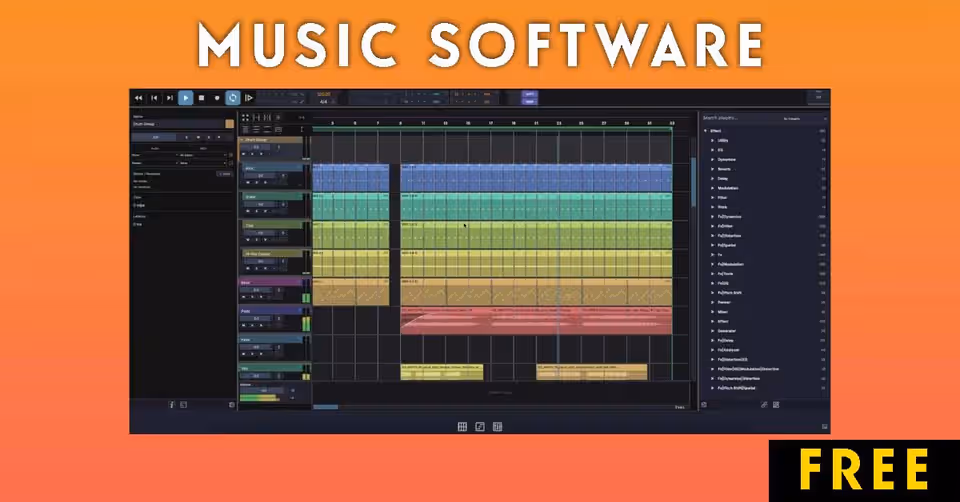This screenshot has width=960, height=502.
Task: Click the horizontal scrollbar thumb under the arrangement
Action: click(326, 407)
